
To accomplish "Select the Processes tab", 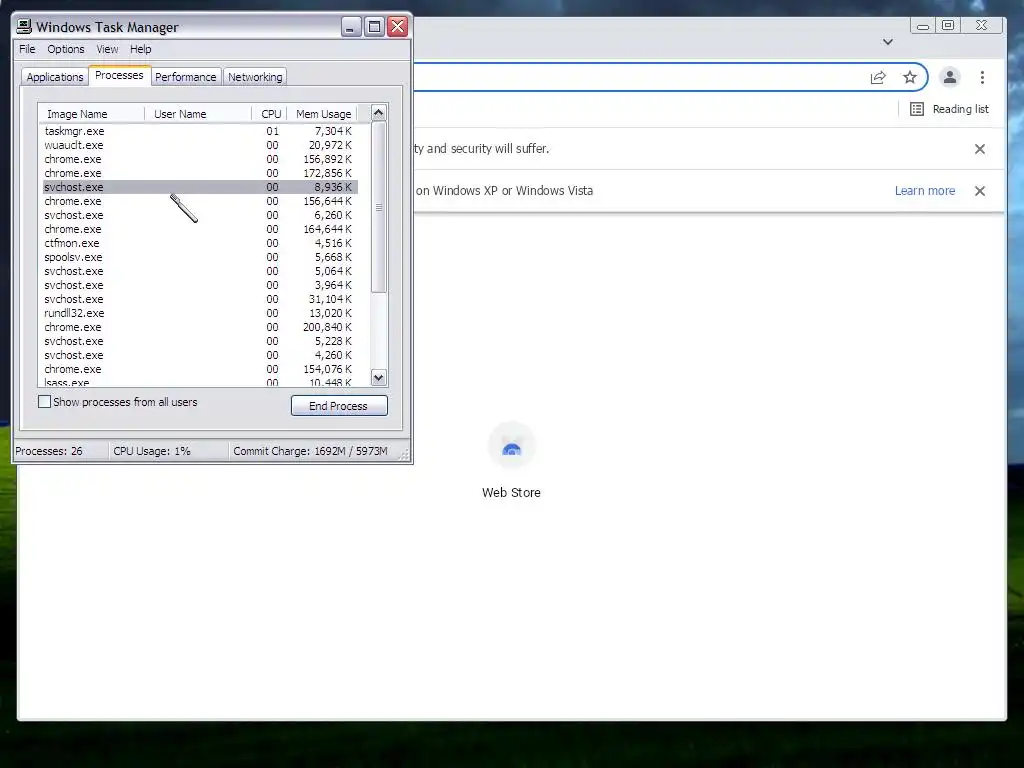I will pos(119,75).
